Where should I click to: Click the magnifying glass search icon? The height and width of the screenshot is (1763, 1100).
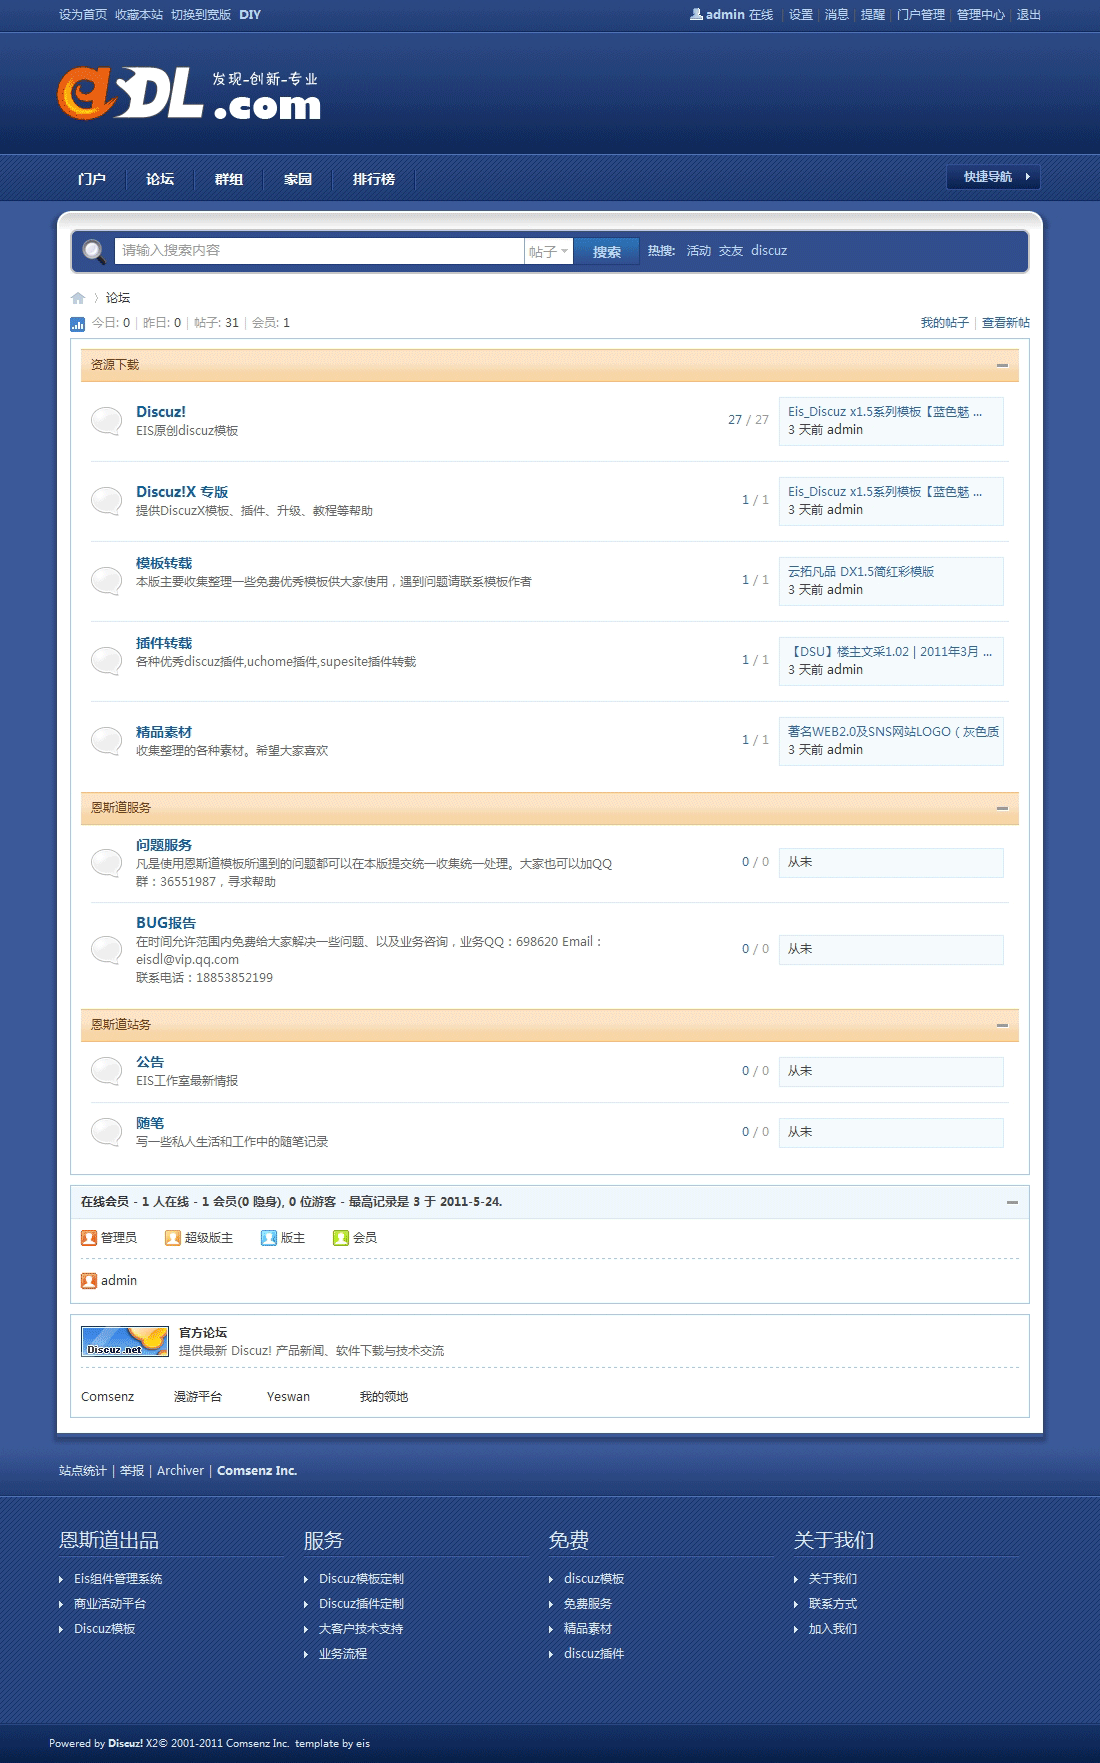click(x=94, y=251)
